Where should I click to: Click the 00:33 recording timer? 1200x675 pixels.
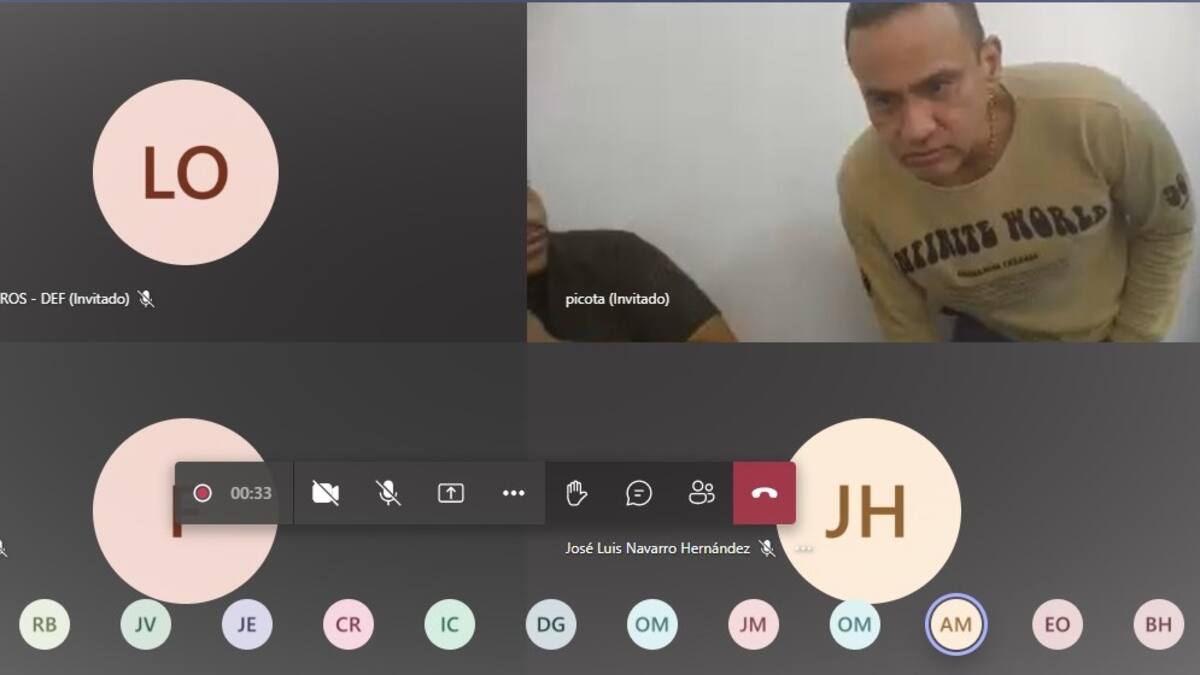[251, 493]
